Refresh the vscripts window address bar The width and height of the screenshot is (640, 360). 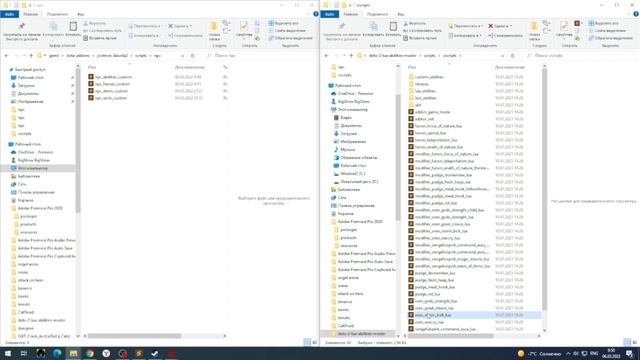pyautogui.click(x=513, y=56)
